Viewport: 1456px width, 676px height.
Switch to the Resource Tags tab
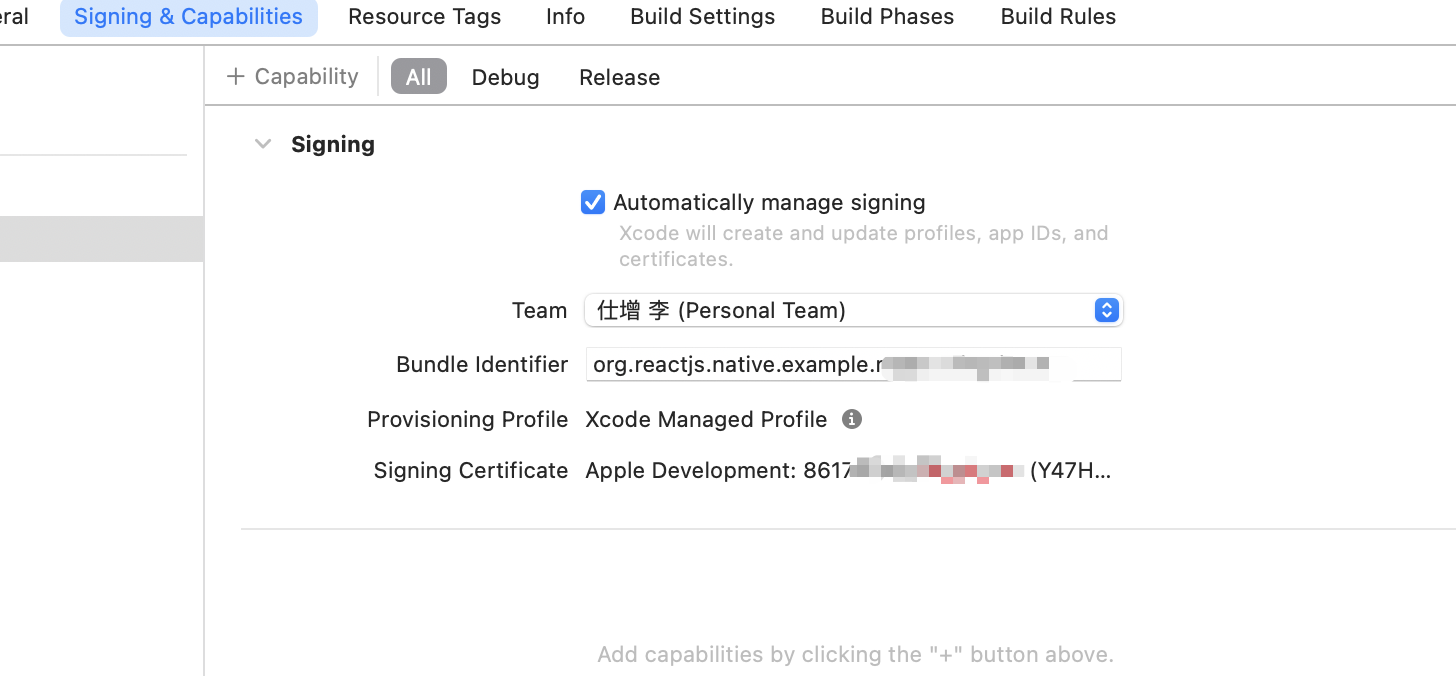(424, 17)
